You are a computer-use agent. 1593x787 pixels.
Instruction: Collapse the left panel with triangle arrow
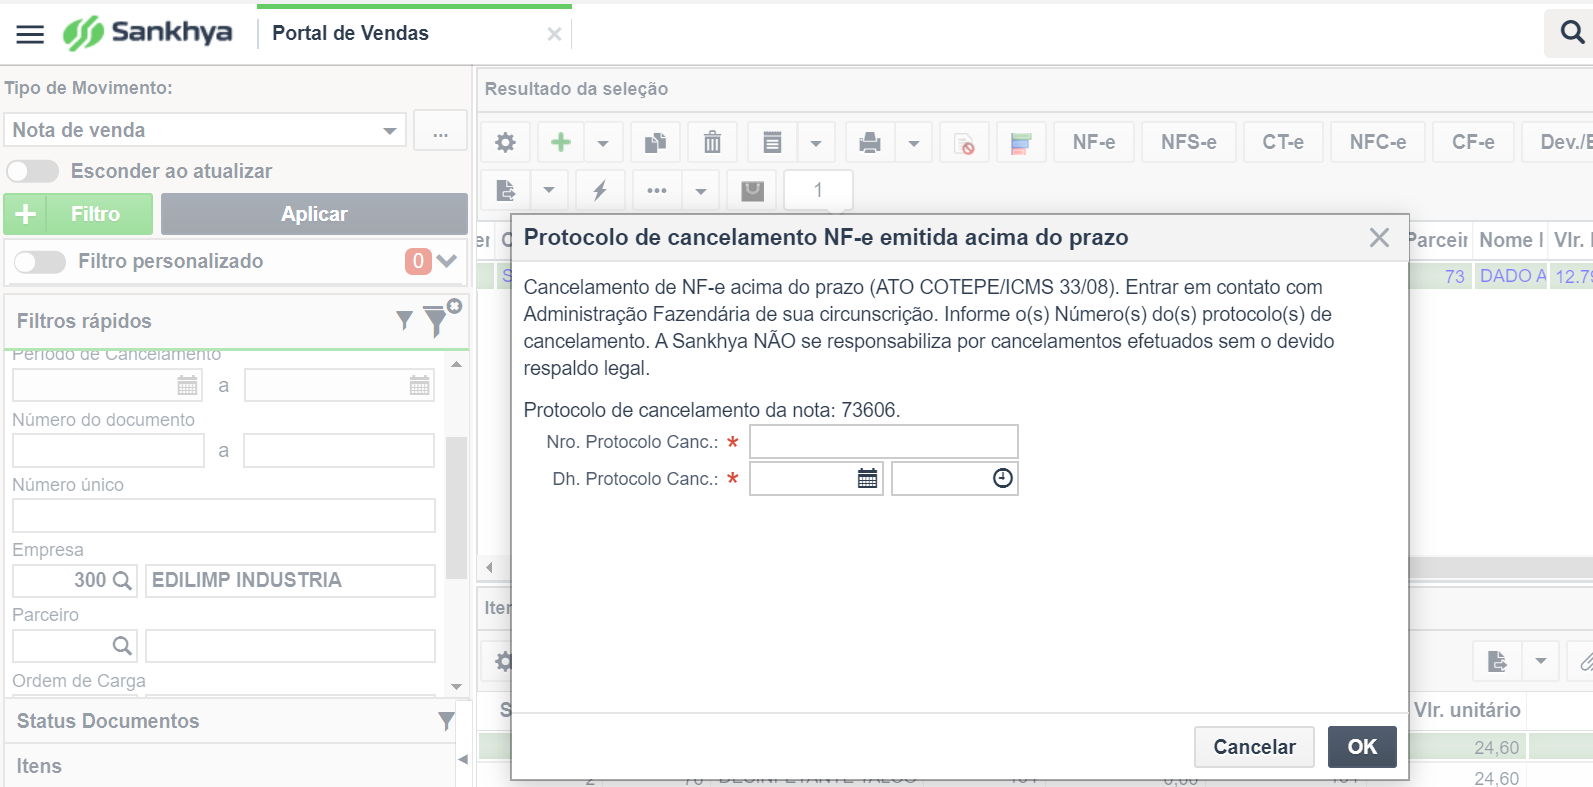[x=463, y=760]
